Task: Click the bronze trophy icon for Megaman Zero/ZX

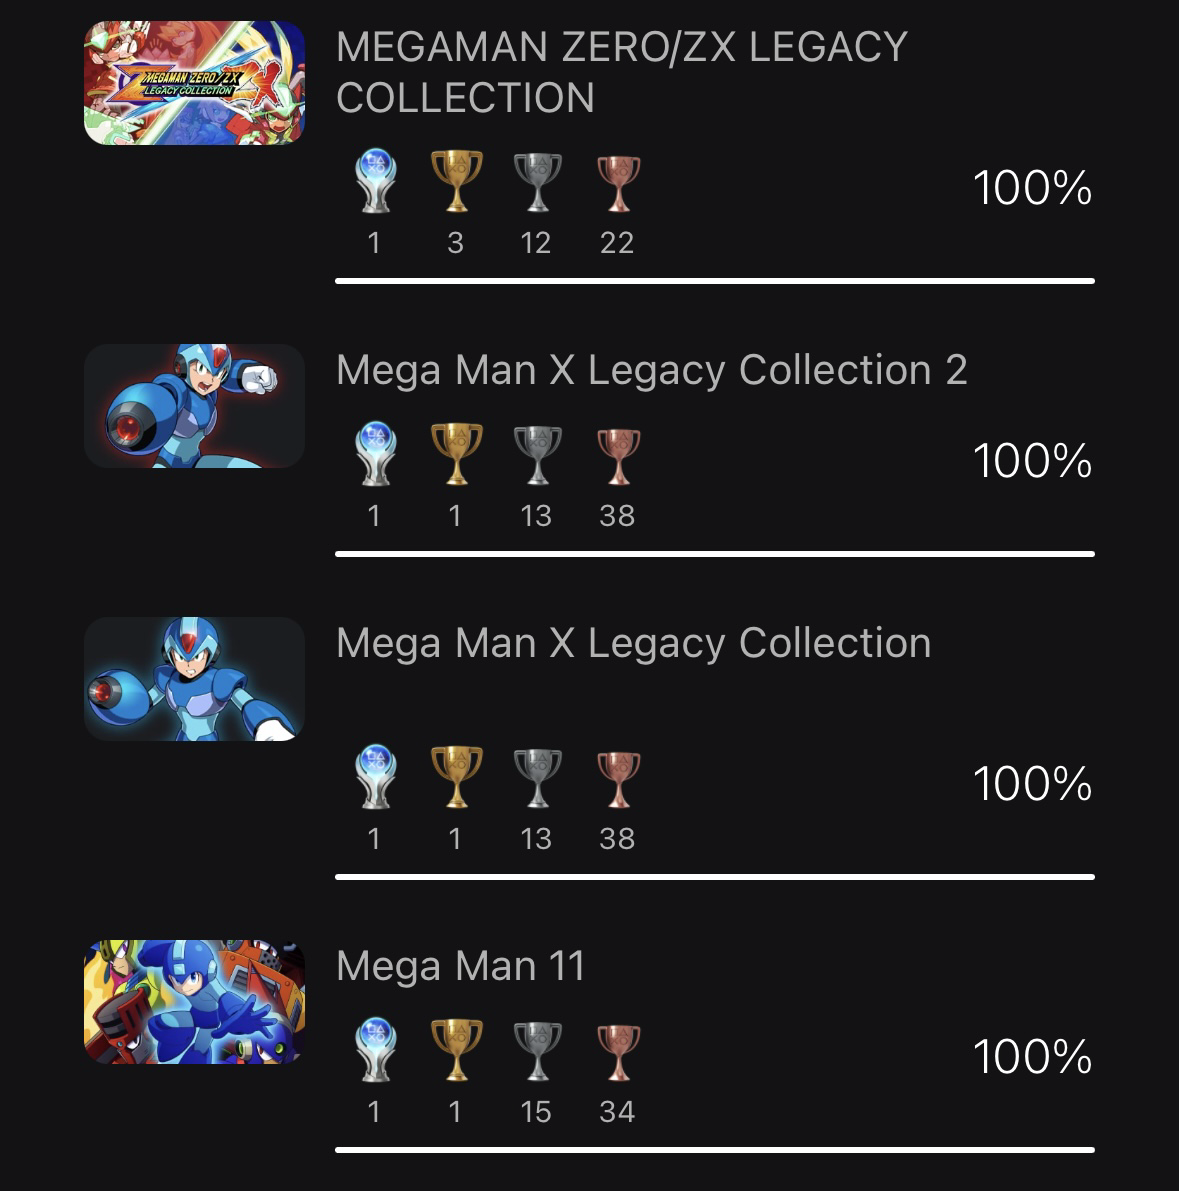Action: pyautogui.click(x=618, y=184)
